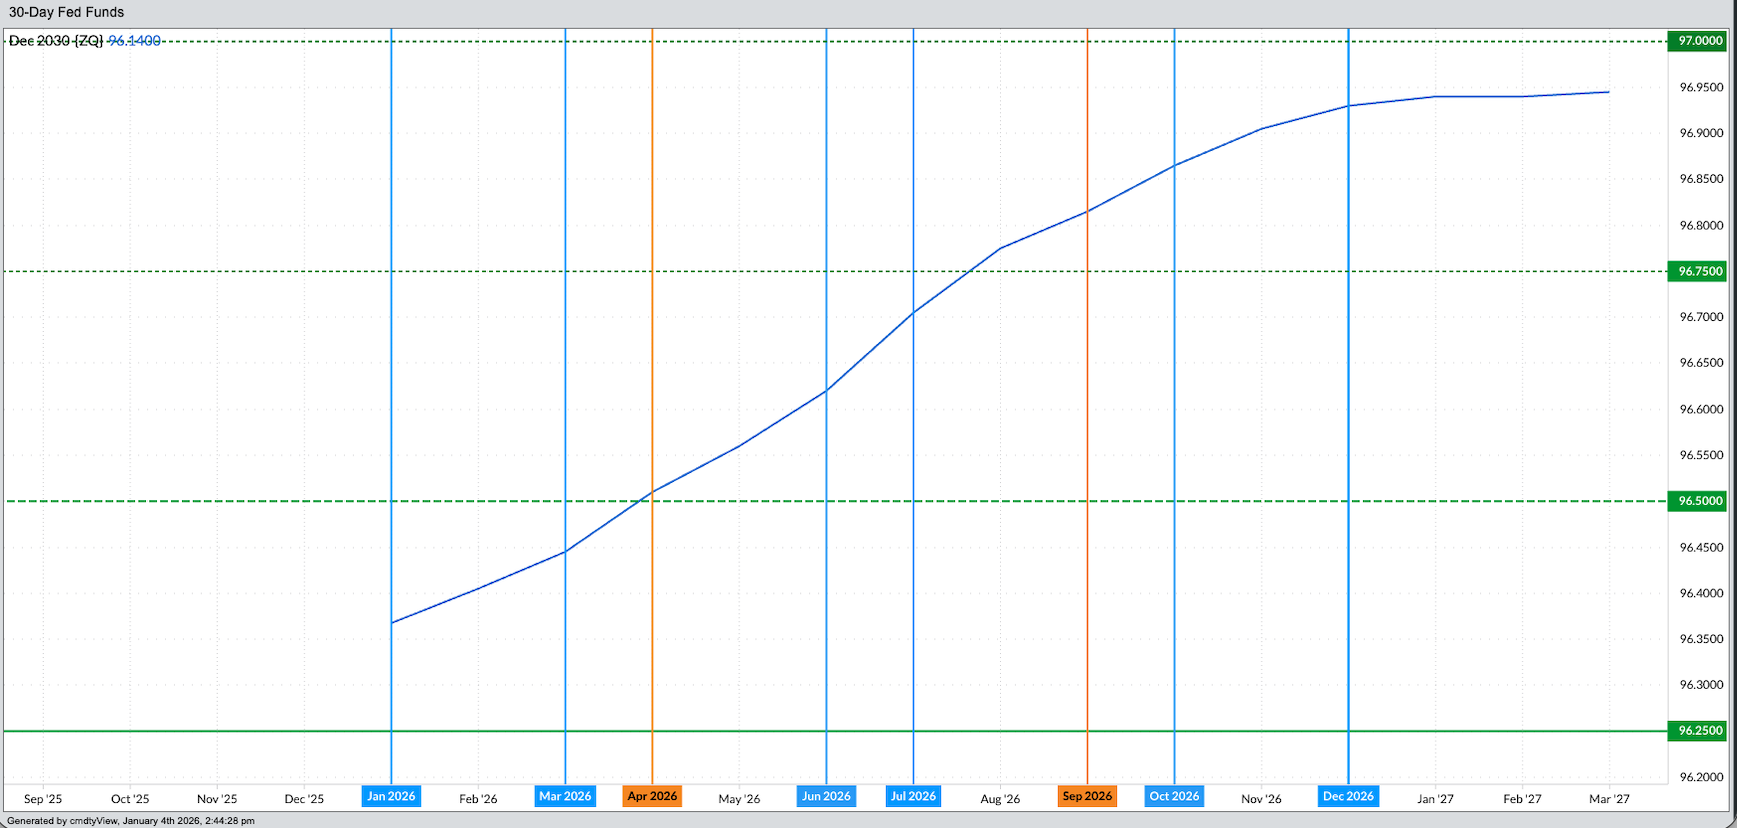Select the 96.2500 price level tag
Viewport: 1737px width, 828px height.
(x=1698, y=731)
